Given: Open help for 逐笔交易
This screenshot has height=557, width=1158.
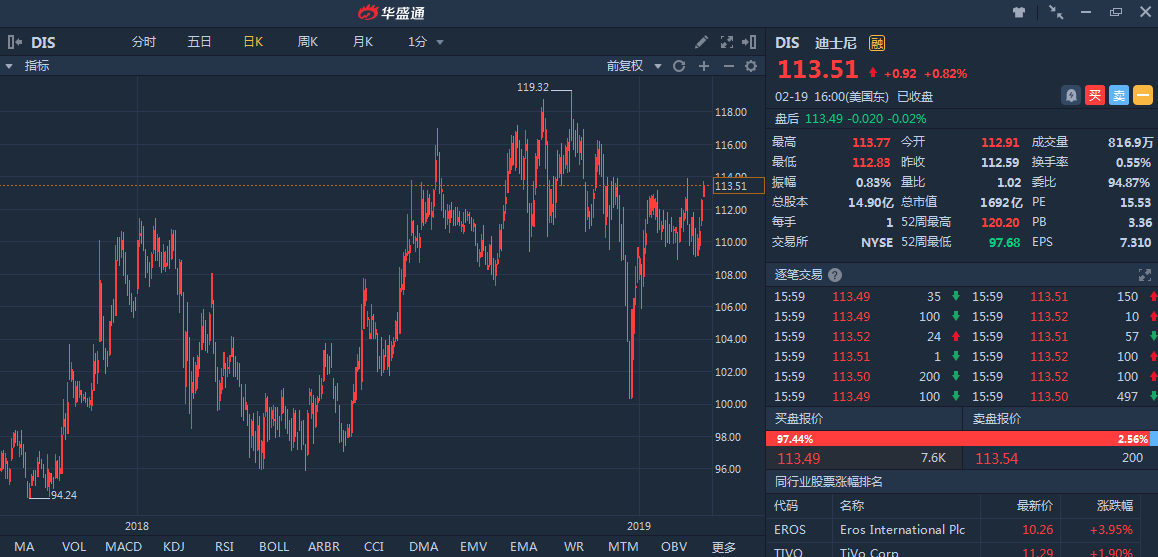Looking at the screenshot, I should (835, 276).
